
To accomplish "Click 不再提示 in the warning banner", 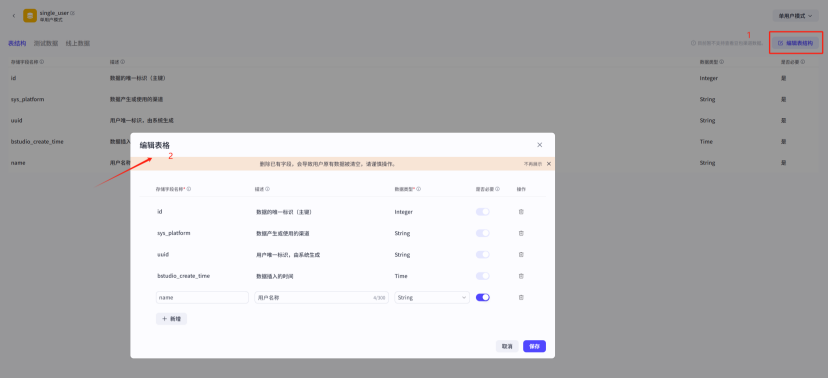I will (x=533, y=164).
